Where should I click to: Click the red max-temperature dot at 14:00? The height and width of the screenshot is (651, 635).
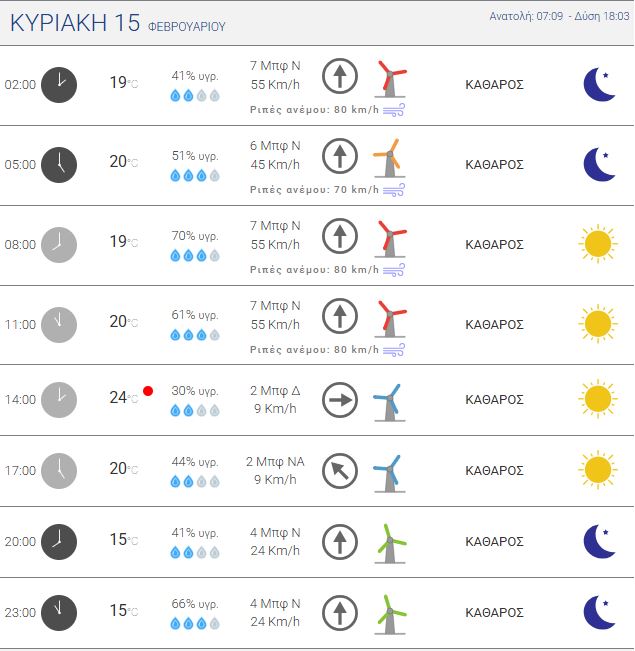pyautogui.click(x=148, y=391)
